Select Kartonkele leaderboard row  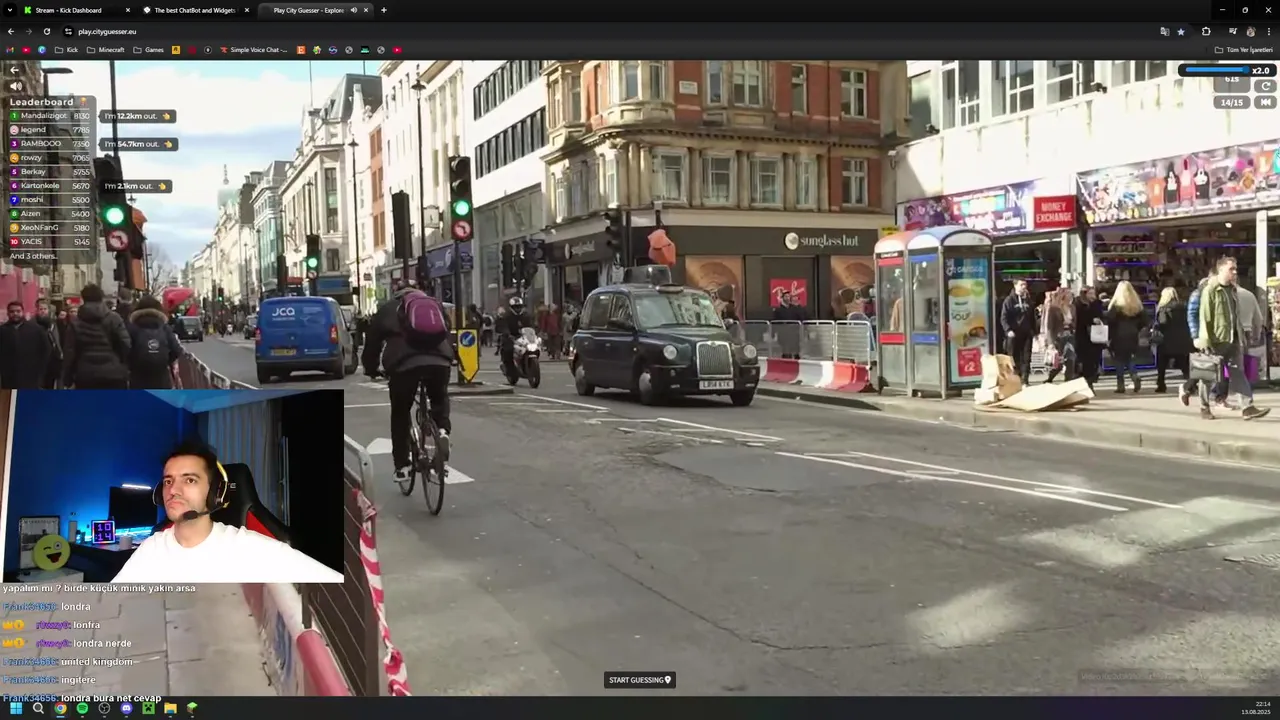[x=50, y=186]
